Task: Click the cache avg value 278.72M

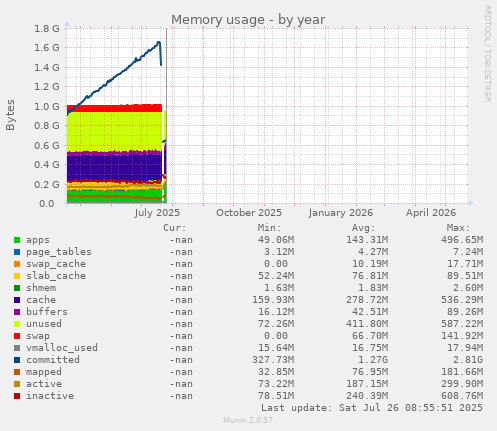Action: click(x=367, y=300)
